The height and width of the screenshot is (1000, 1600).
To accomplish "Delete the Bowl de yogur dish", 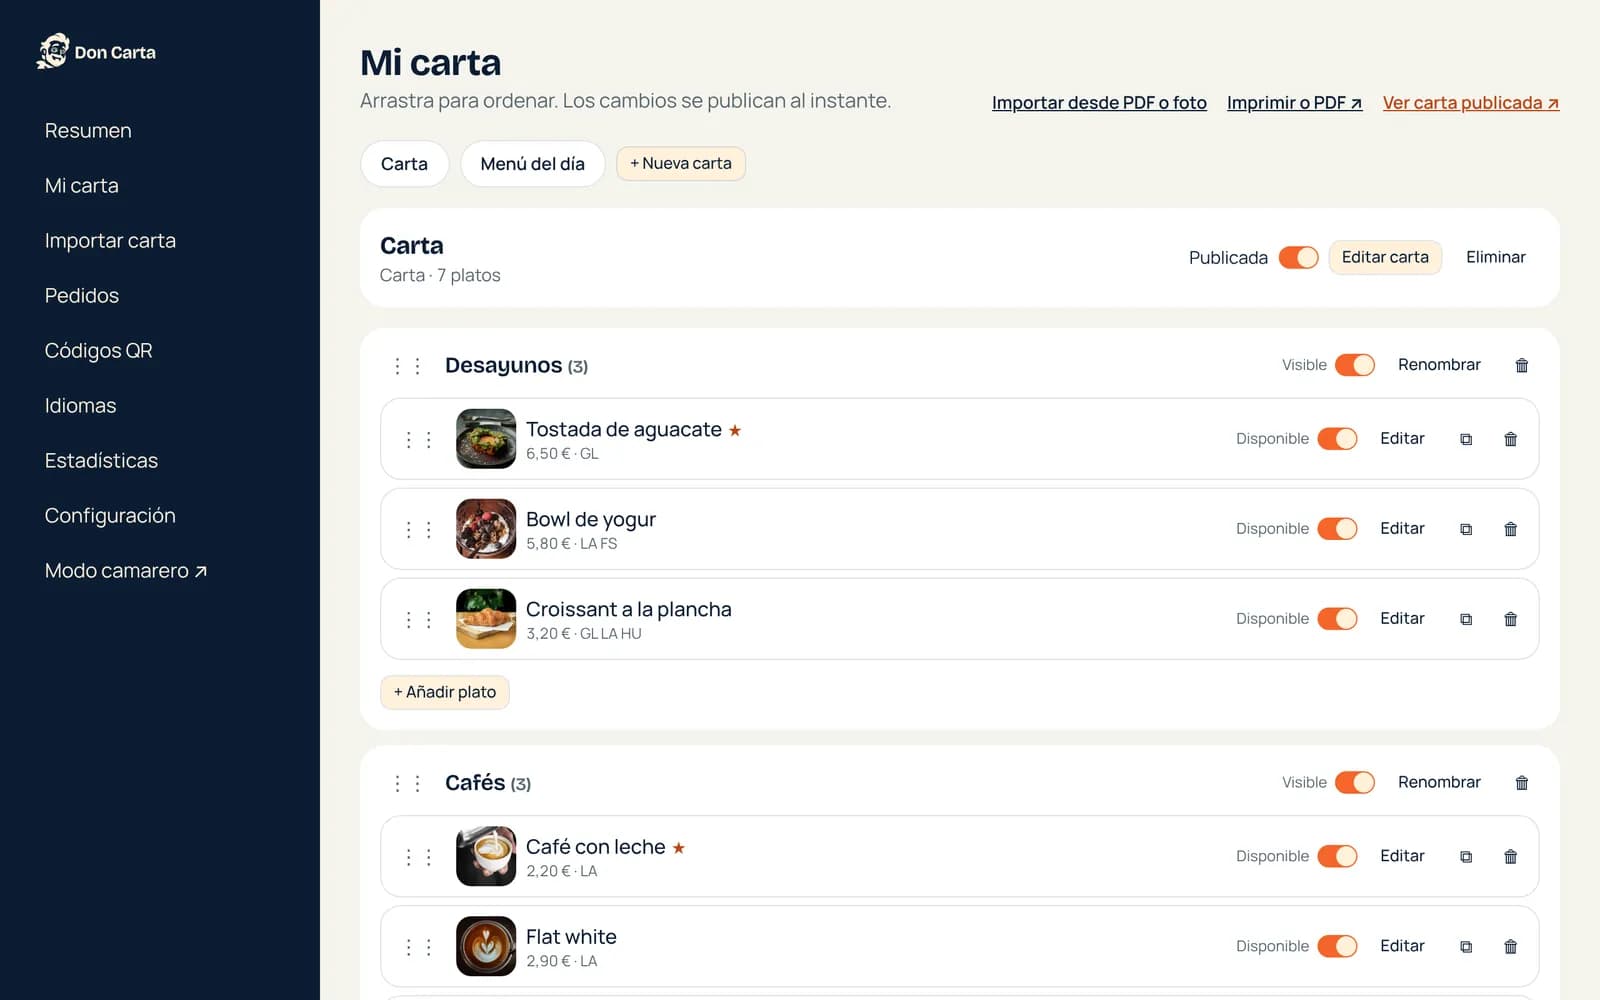I will click(1510, 529).
